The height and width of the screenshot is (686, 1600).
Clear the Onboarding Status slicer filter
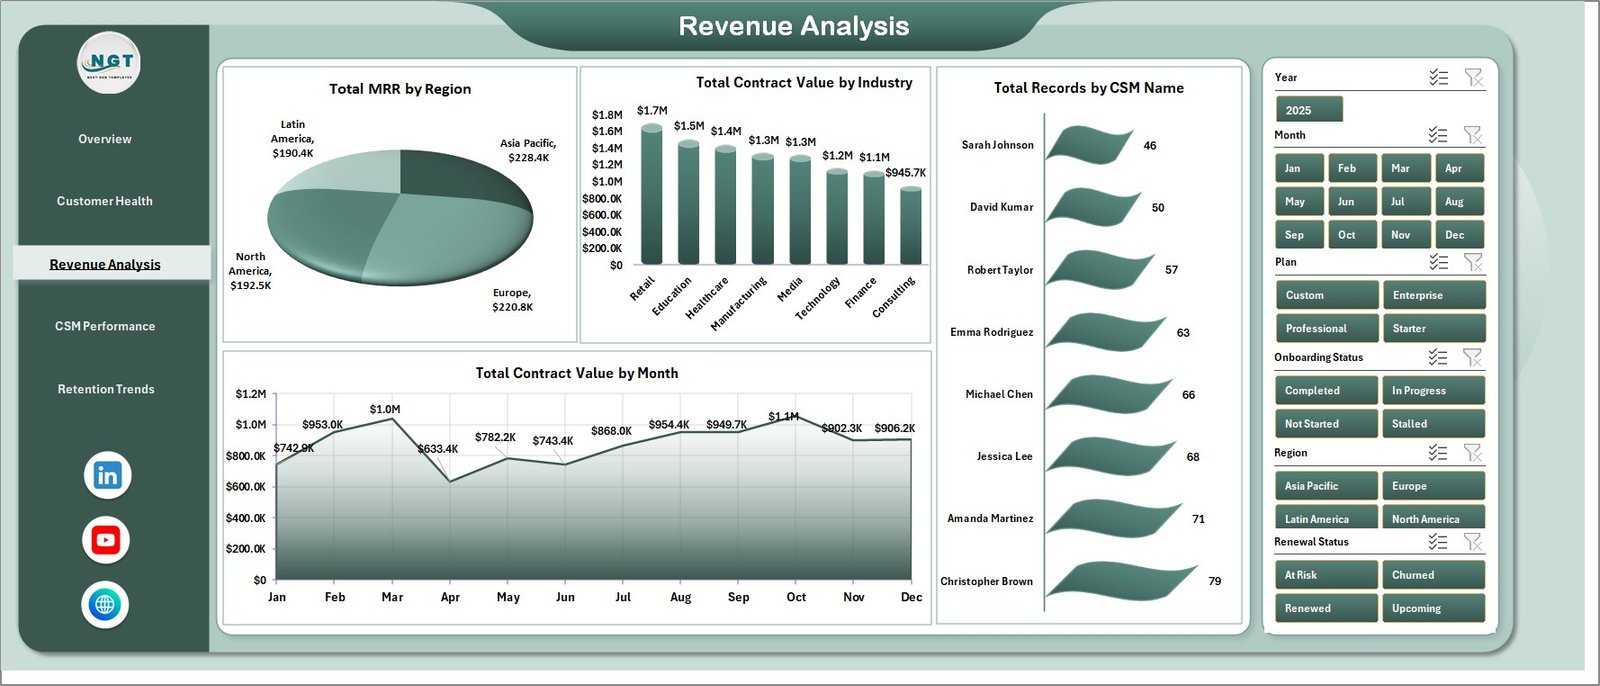click(x=1473, y=356)
